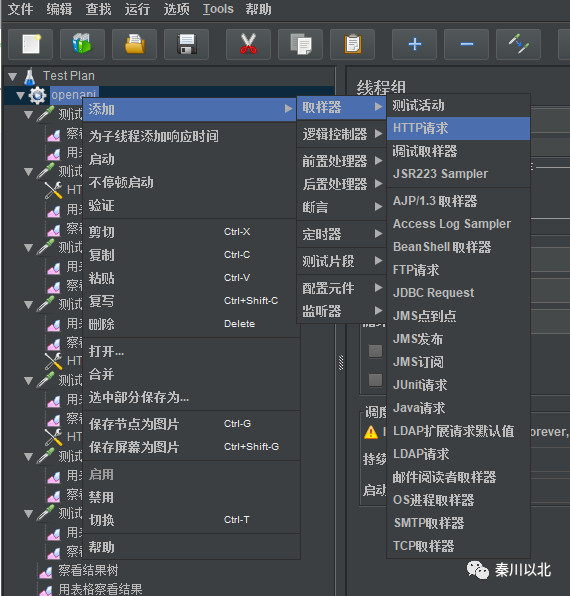Click the Toggle enable/disable toolbar icon

tap(518, 44)
